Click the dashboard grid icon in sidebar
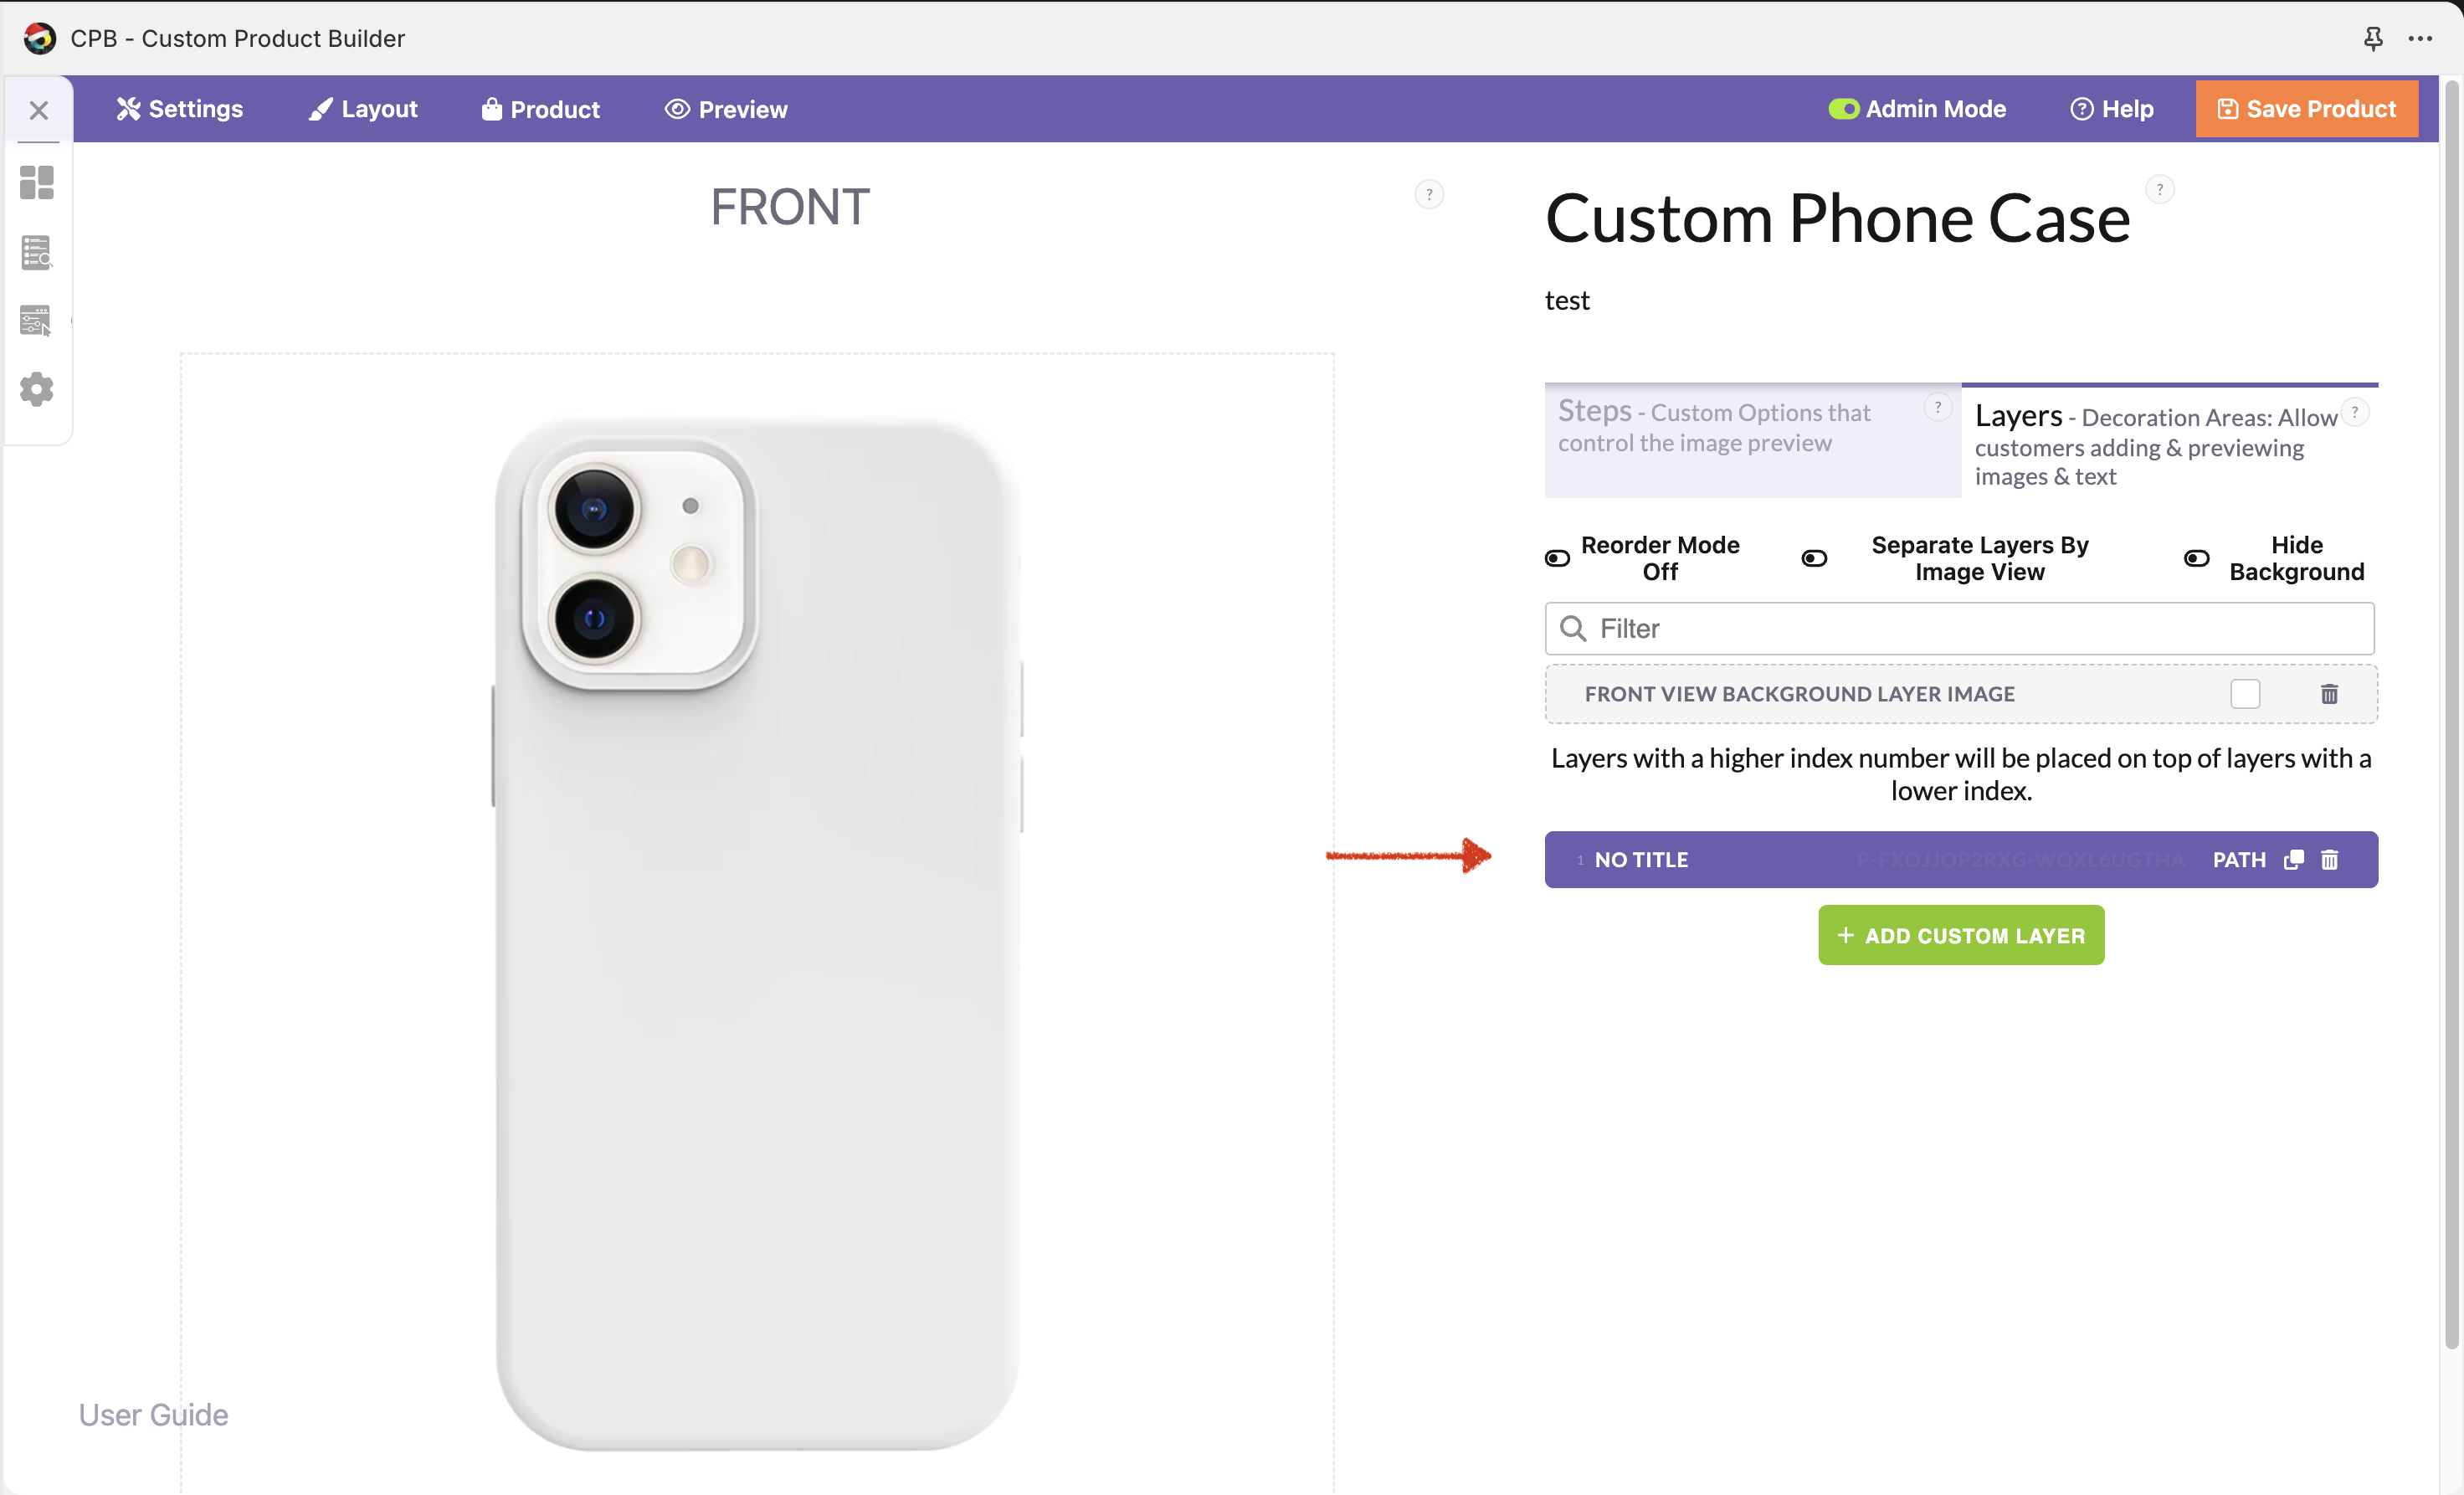 [37, 182]
